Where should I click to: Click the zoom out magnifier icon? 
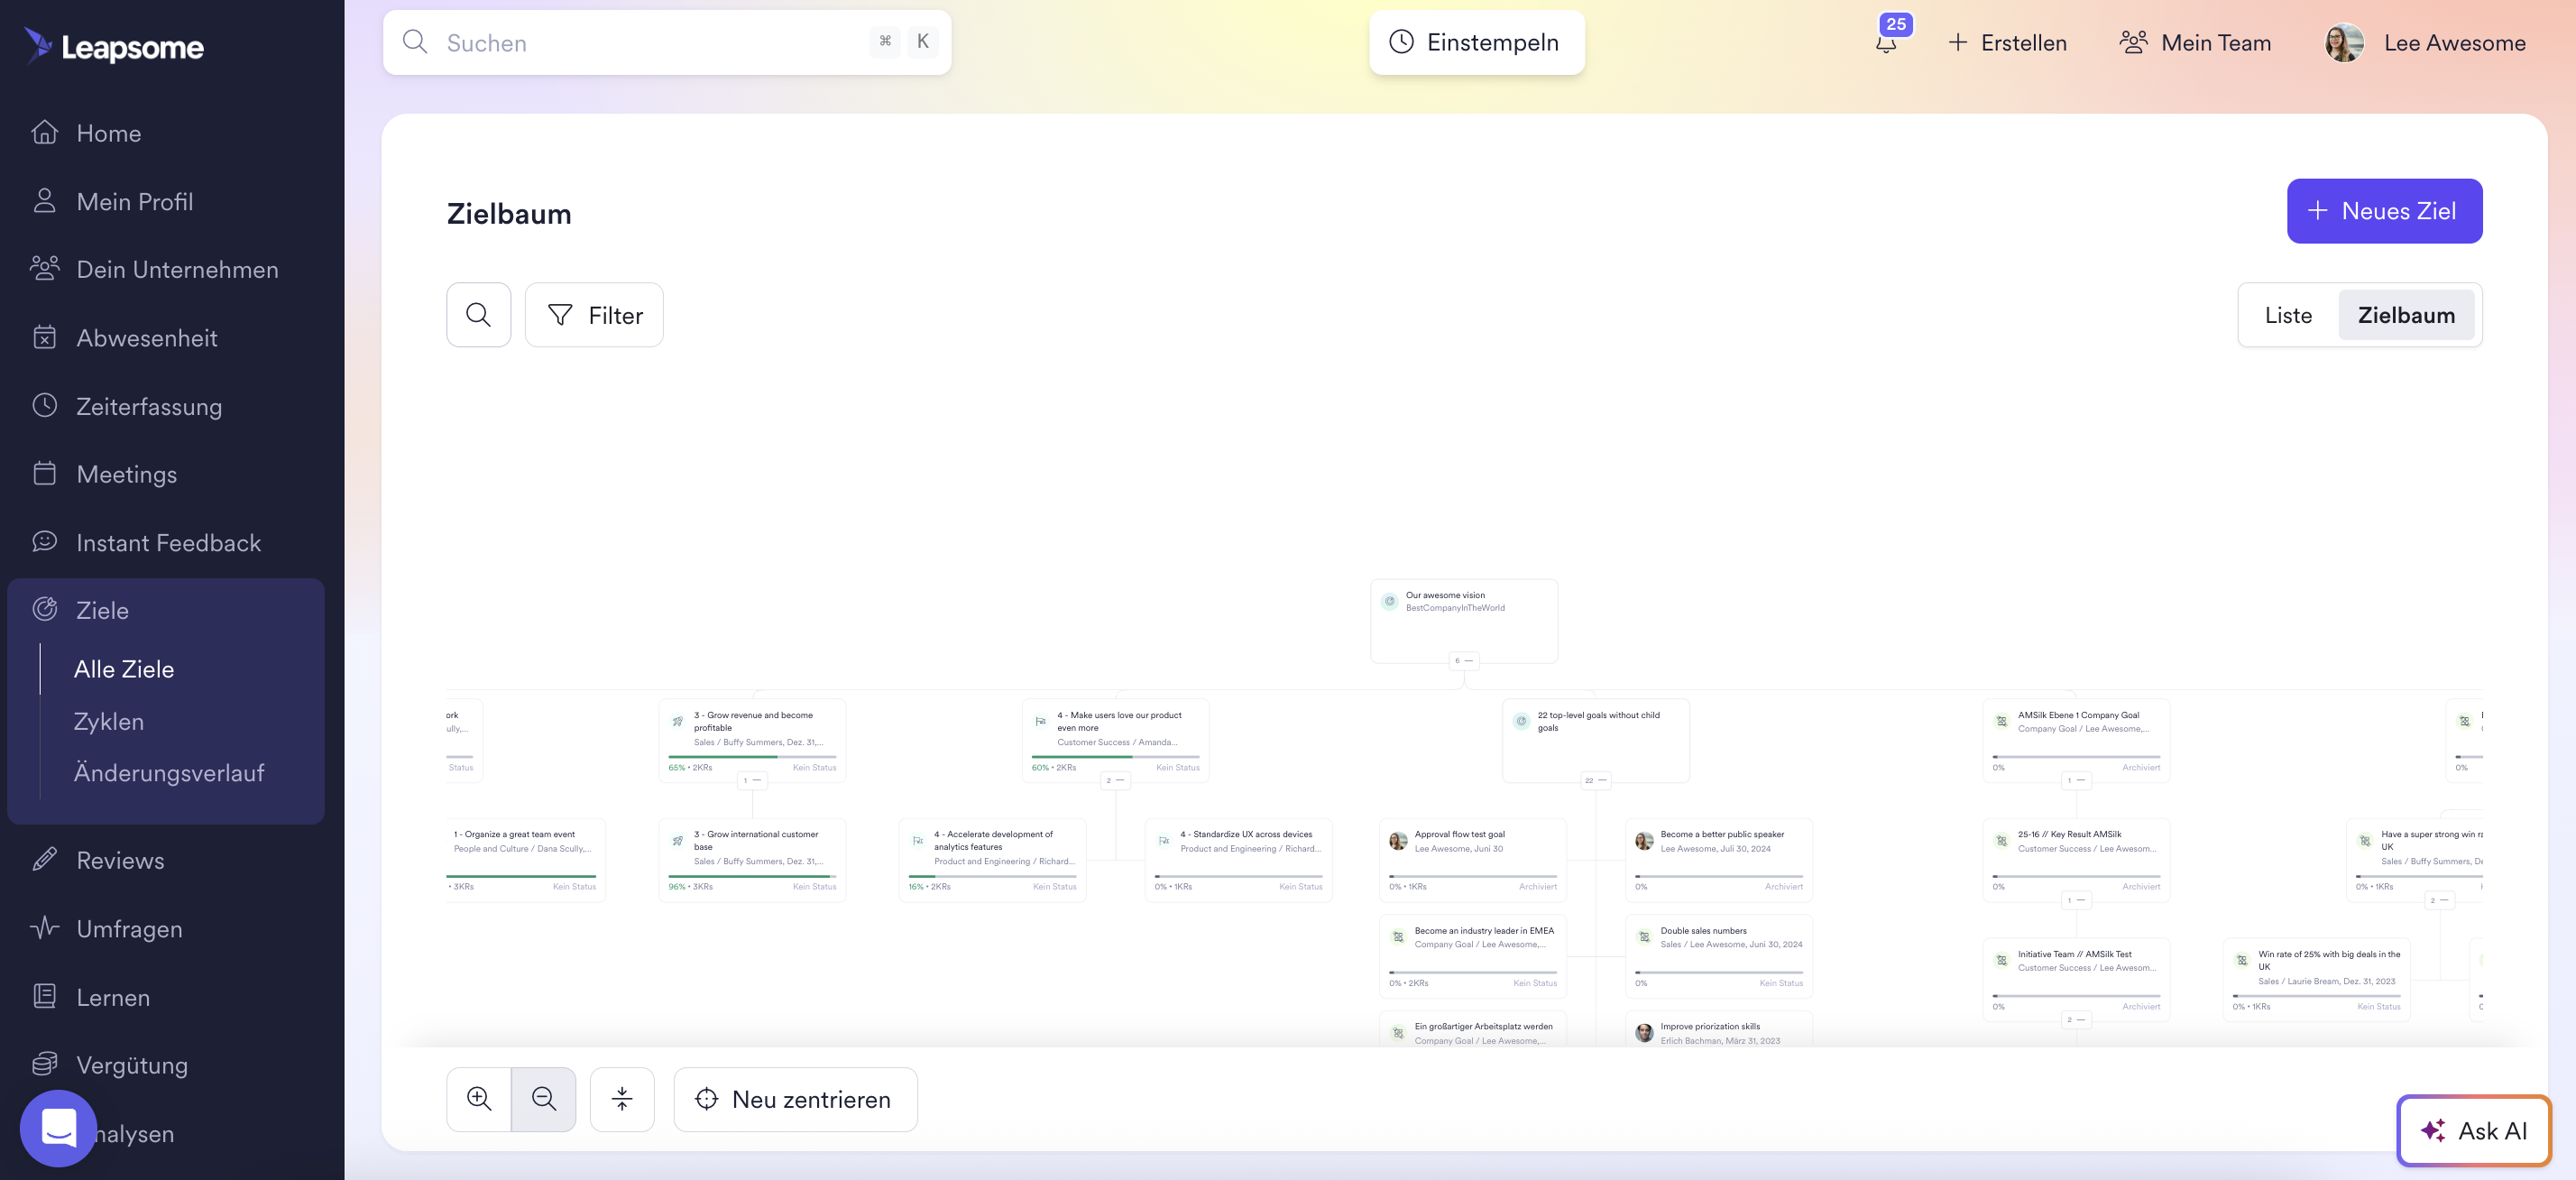[x=543, y=1098]
